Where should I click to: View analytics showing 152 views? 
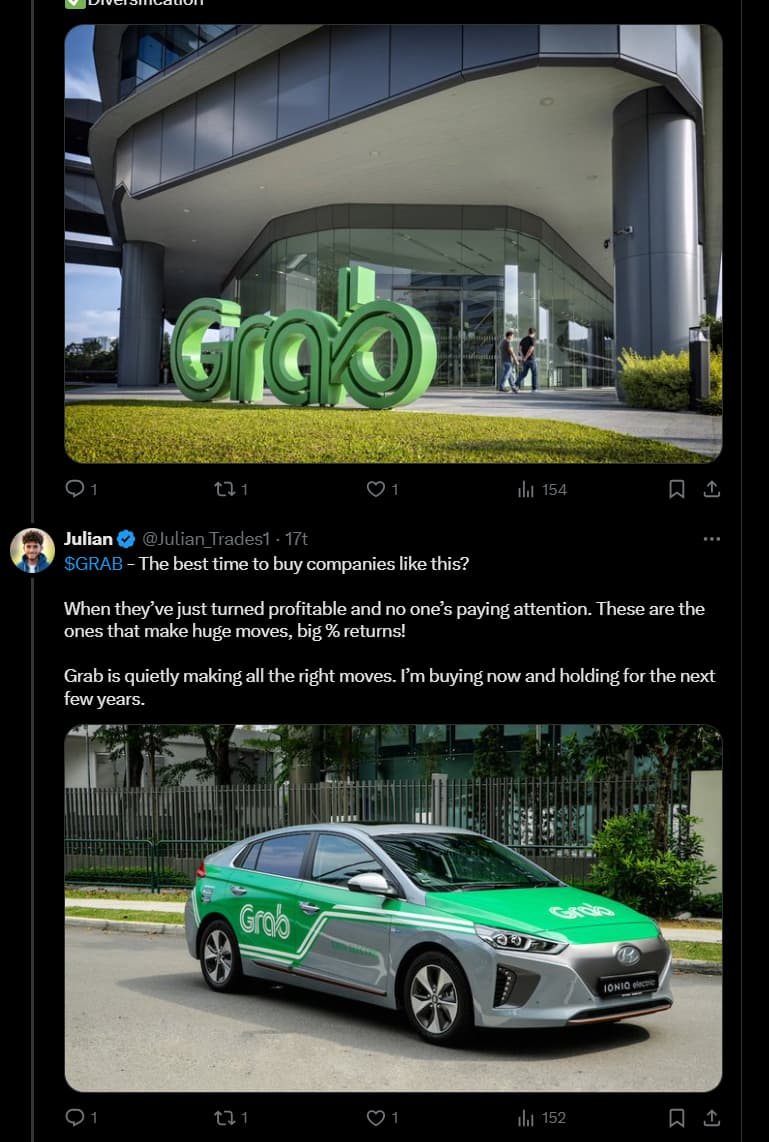(x=526, y=1117)
